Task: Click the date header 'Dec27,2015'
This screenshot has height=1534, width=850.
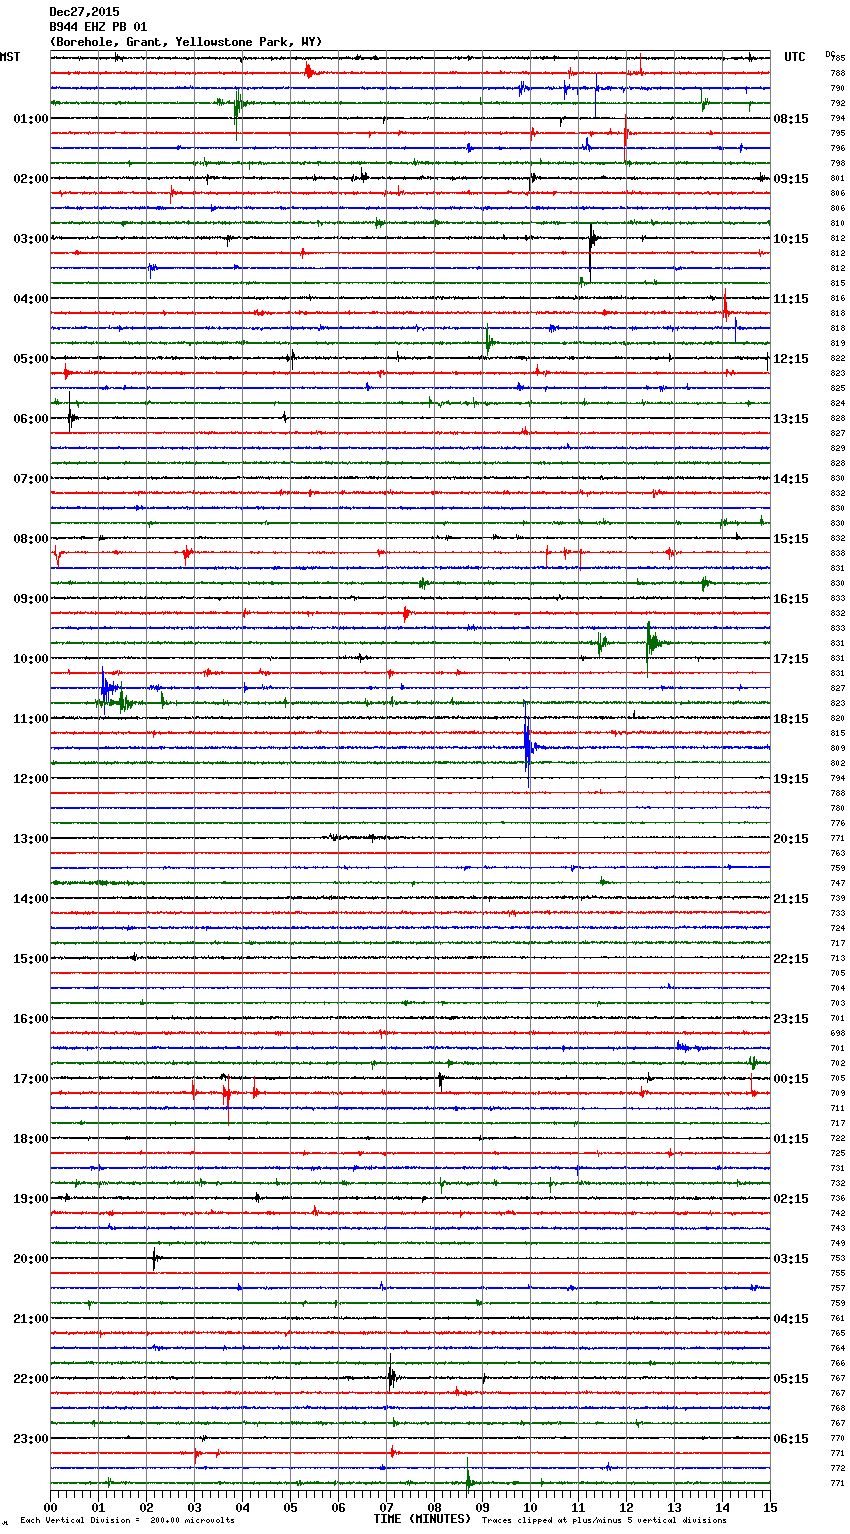Action: point(84,12)
